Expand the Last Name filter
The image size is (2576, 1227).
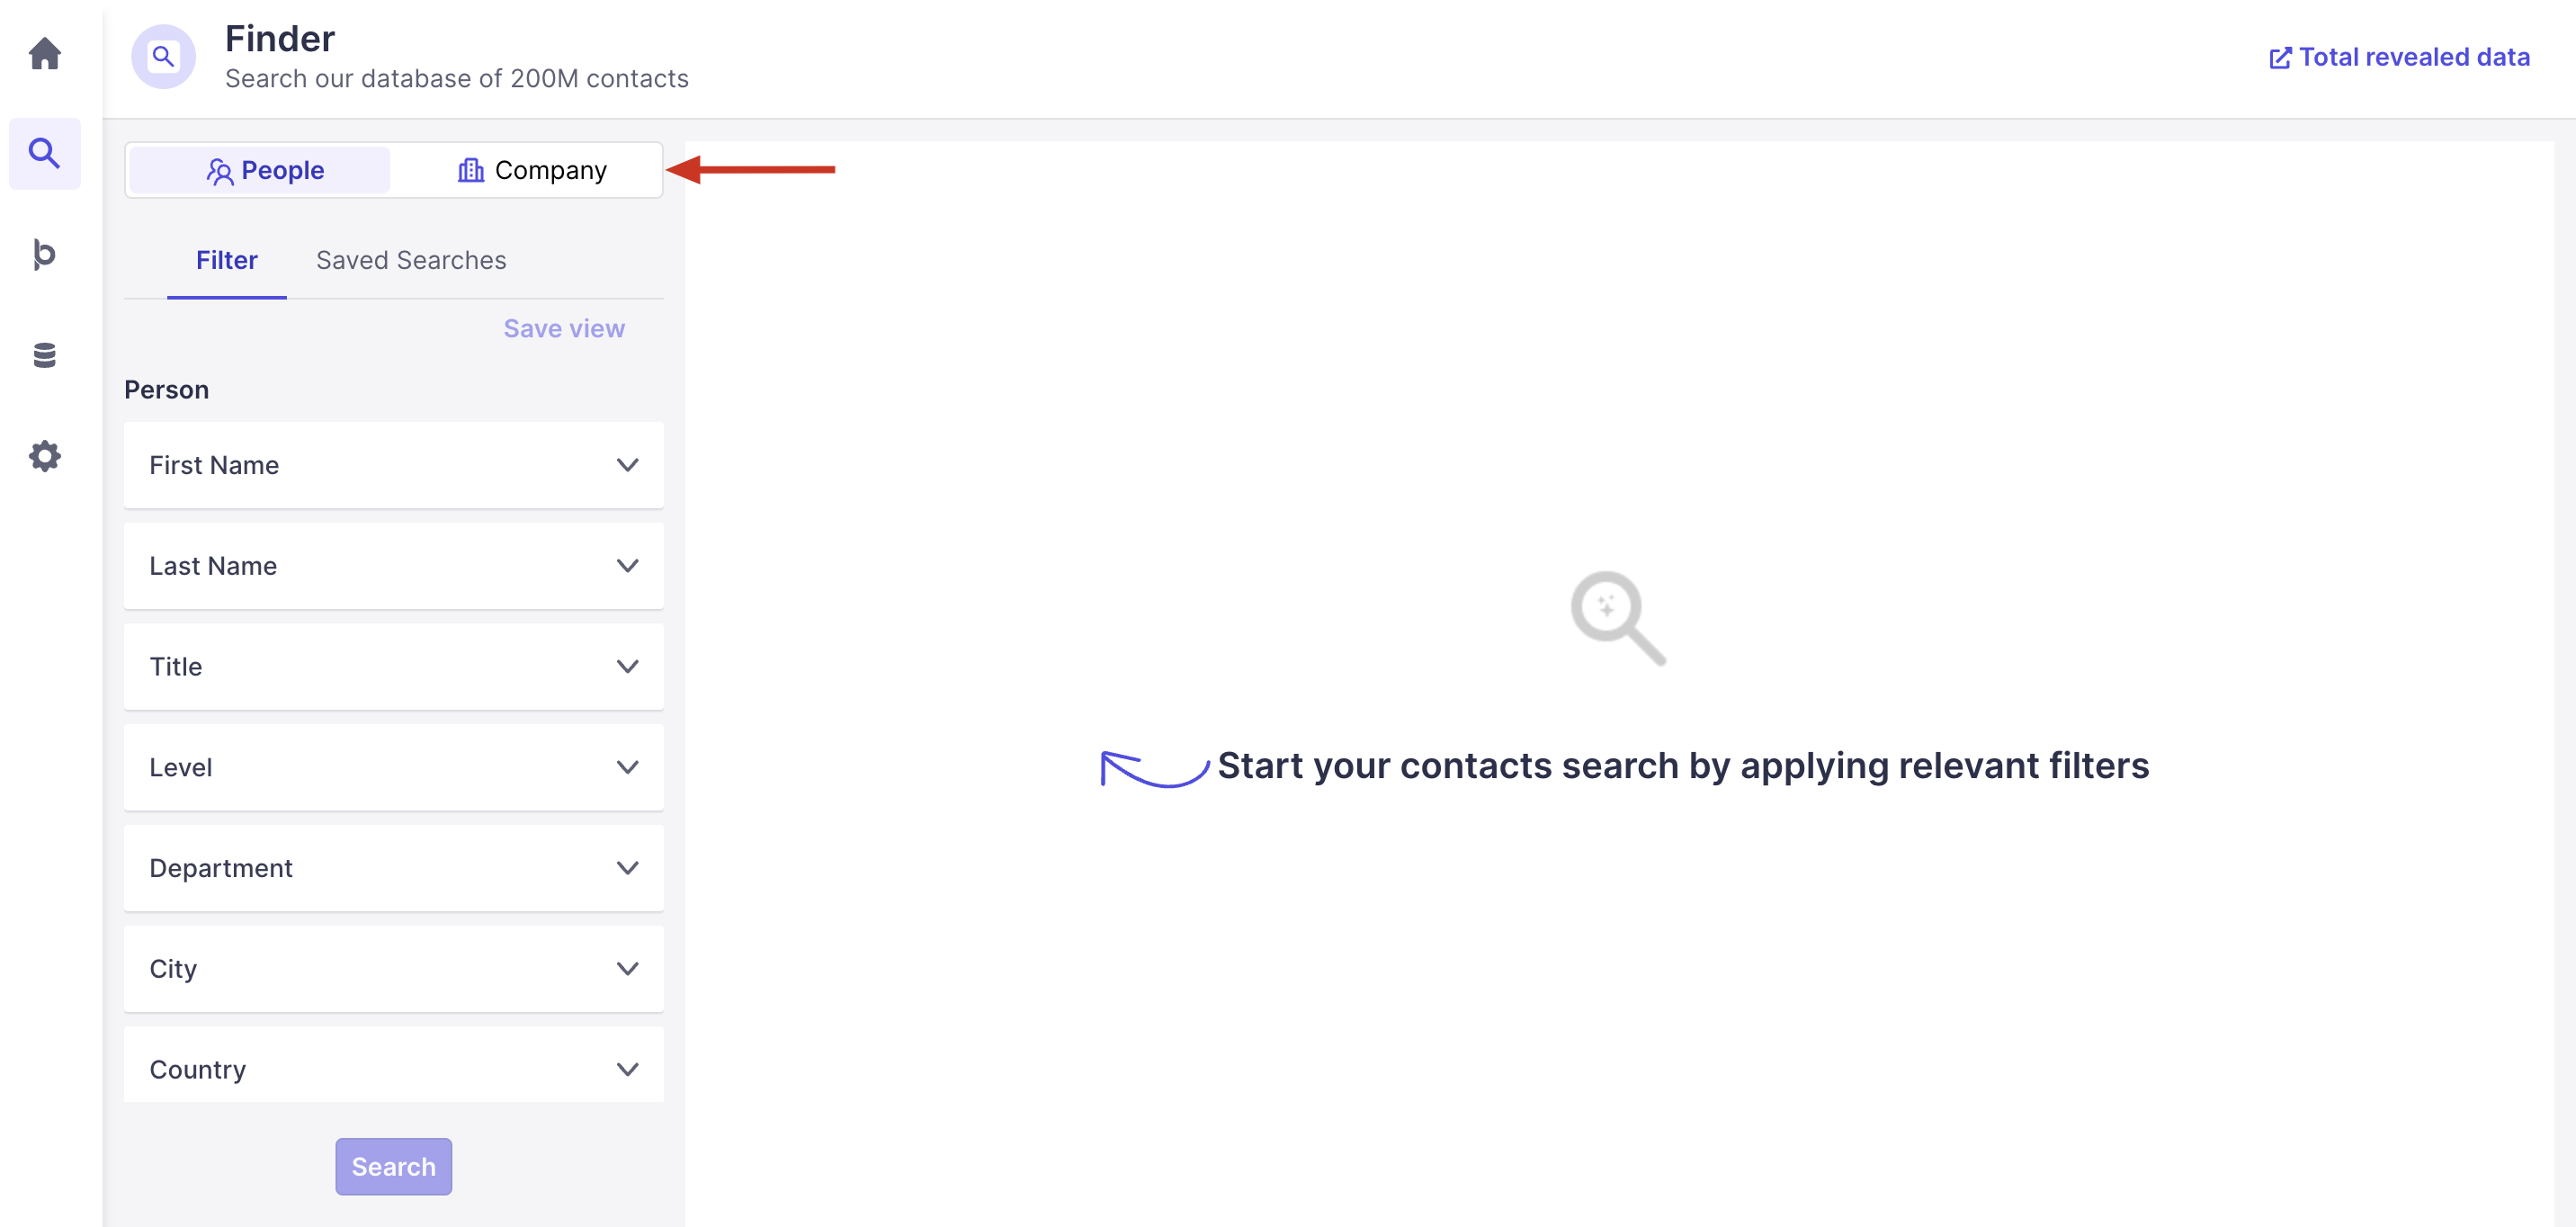point(393,566)
